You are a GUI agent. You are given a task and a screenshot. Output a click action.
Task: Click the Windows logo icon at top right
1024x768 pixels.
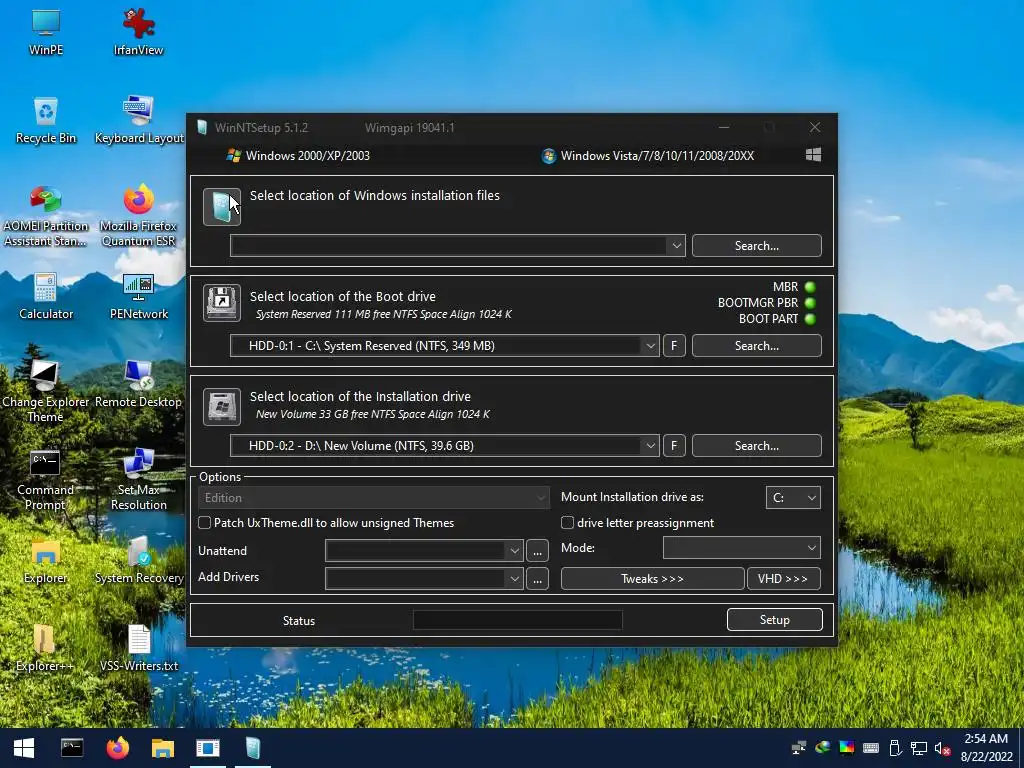(x=813, y=155)
